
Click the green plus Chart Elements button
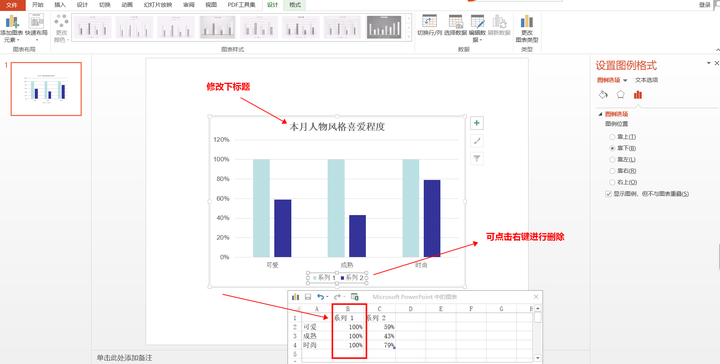click(477, 123)
